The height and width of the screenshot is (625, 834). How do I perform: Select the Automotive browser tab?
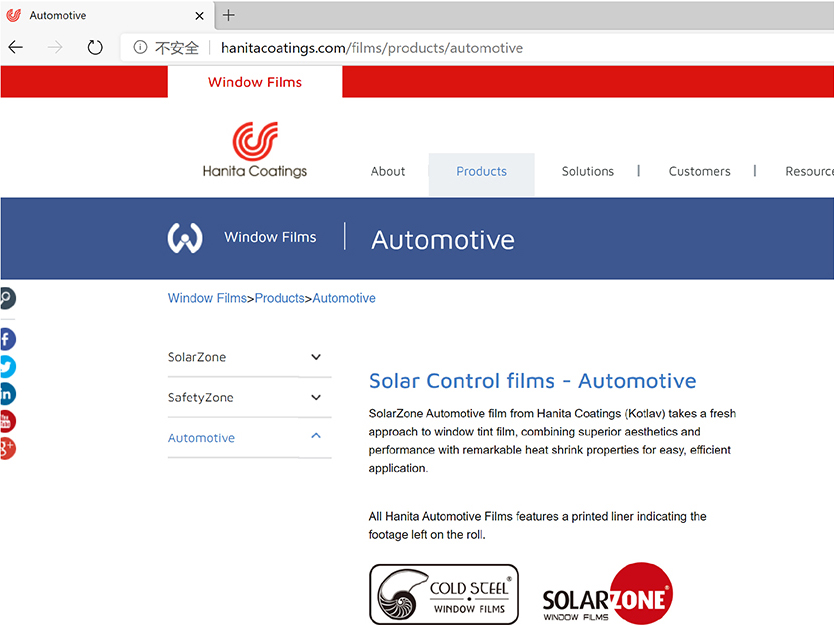pyautogui.click(x=106, y=15)
